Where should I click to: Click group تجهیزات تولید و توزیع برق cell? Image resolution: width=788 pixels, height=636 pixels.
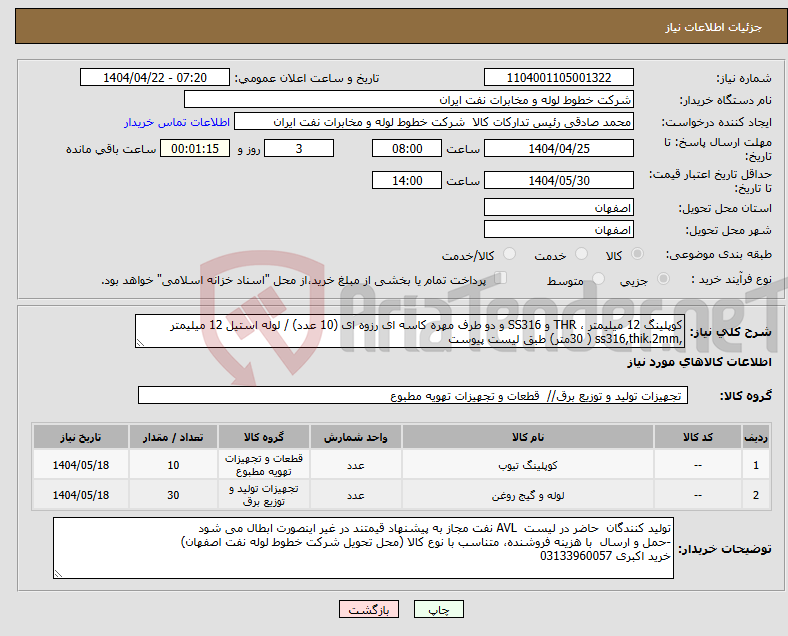point(264,495)
